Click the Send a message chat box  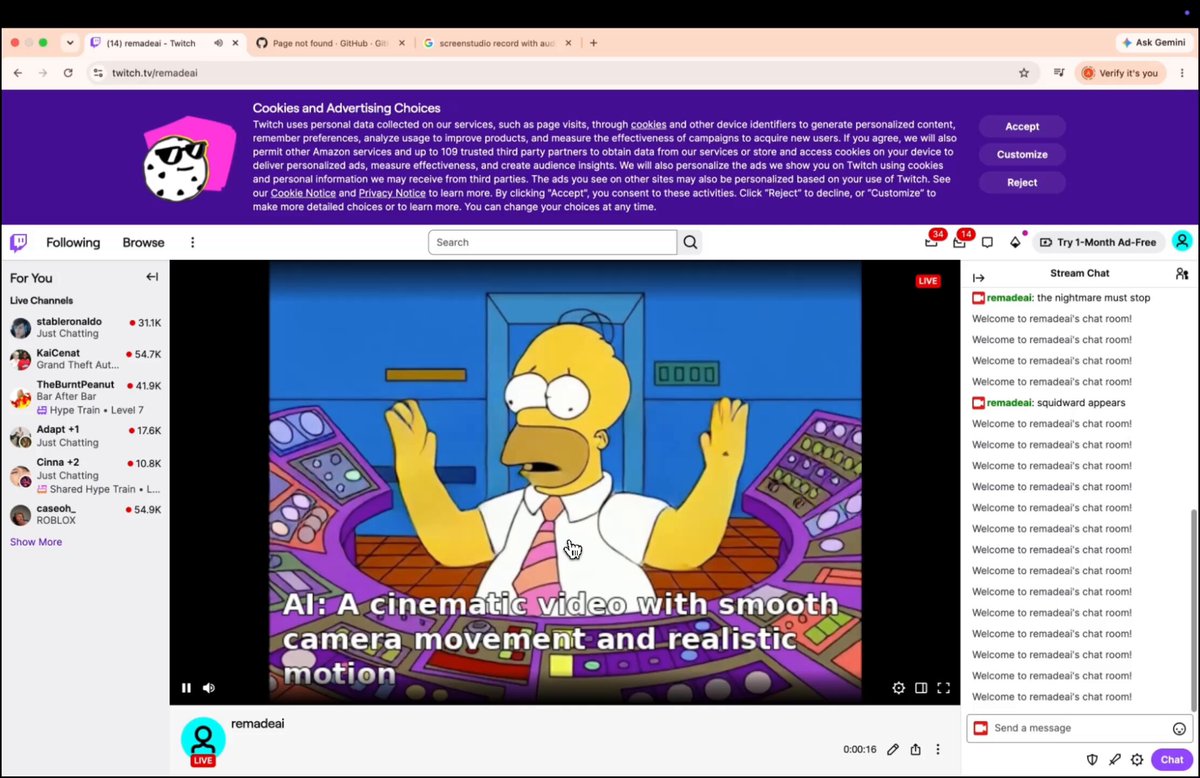click(x=1080, y=729)
